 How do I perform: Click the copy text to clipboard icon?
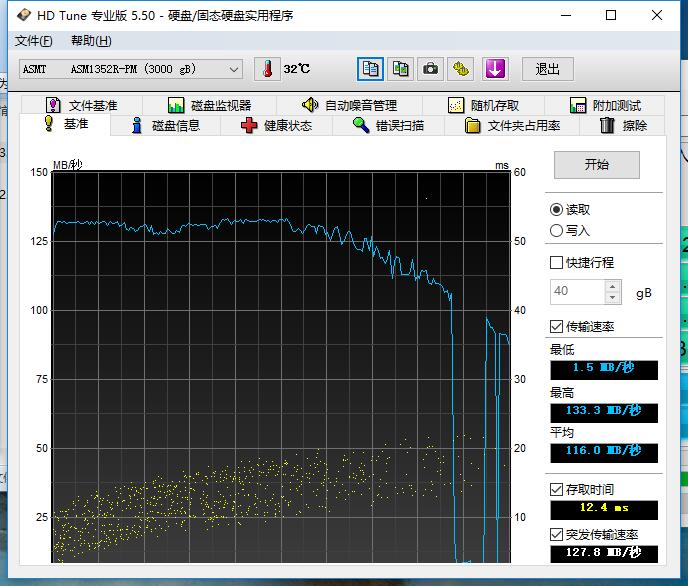pyautogui.click(x=370, y=69)
